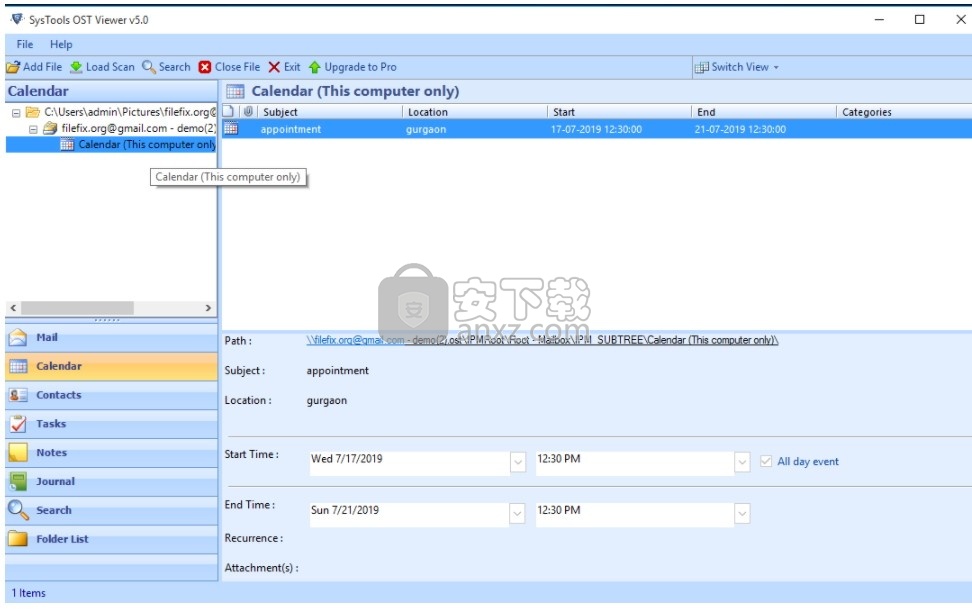Open the End Time 12:30 PM dropdown
This screenshot has width=972, height=609.
pos(742,513)
